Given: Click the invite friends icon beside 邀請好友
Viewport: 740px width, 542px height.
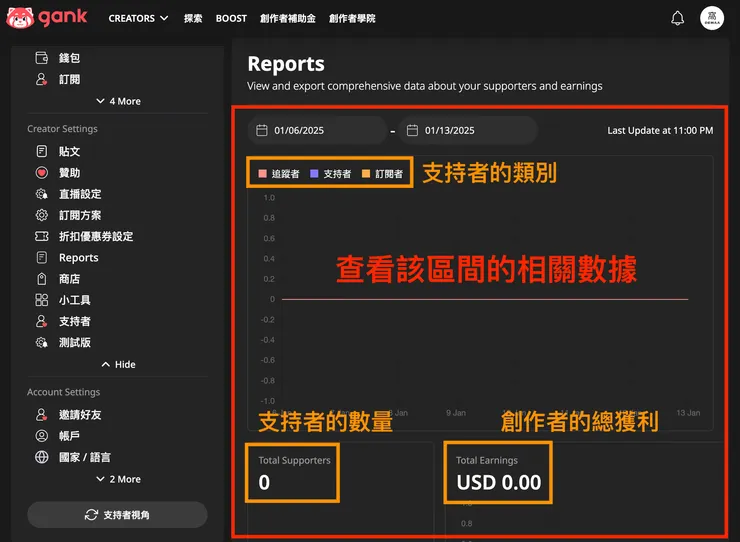Looking at the screenshot, I should (x=42, y=415).
